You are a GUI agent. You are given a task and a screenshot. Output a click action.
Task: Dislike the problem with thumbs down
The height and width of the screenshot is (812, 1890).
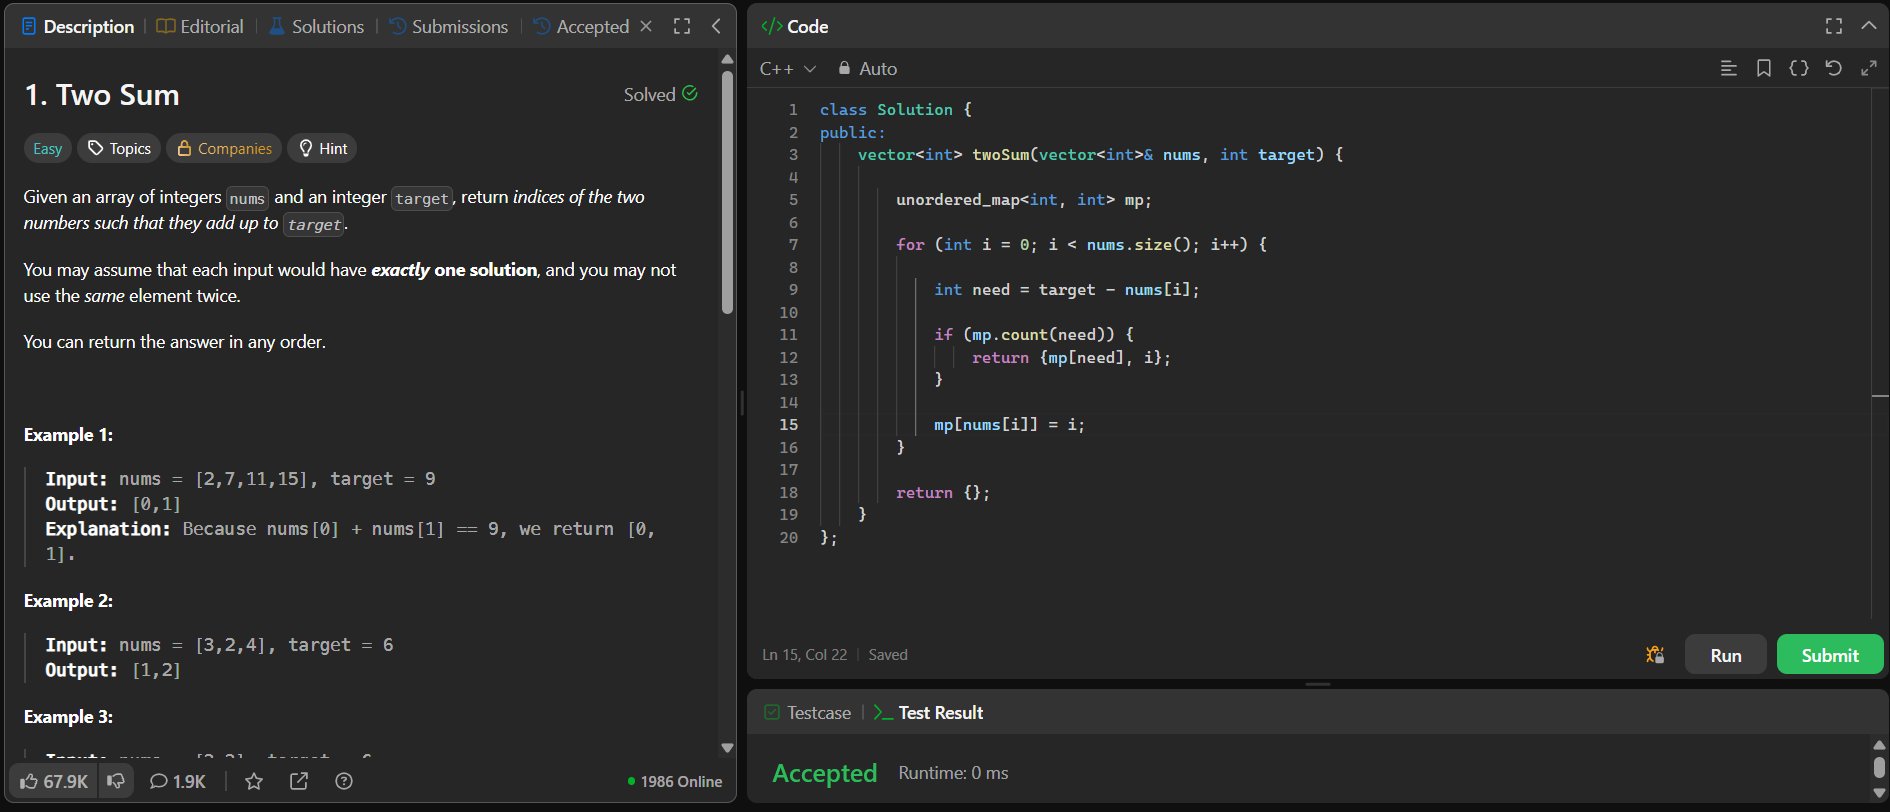pos(116,781)
